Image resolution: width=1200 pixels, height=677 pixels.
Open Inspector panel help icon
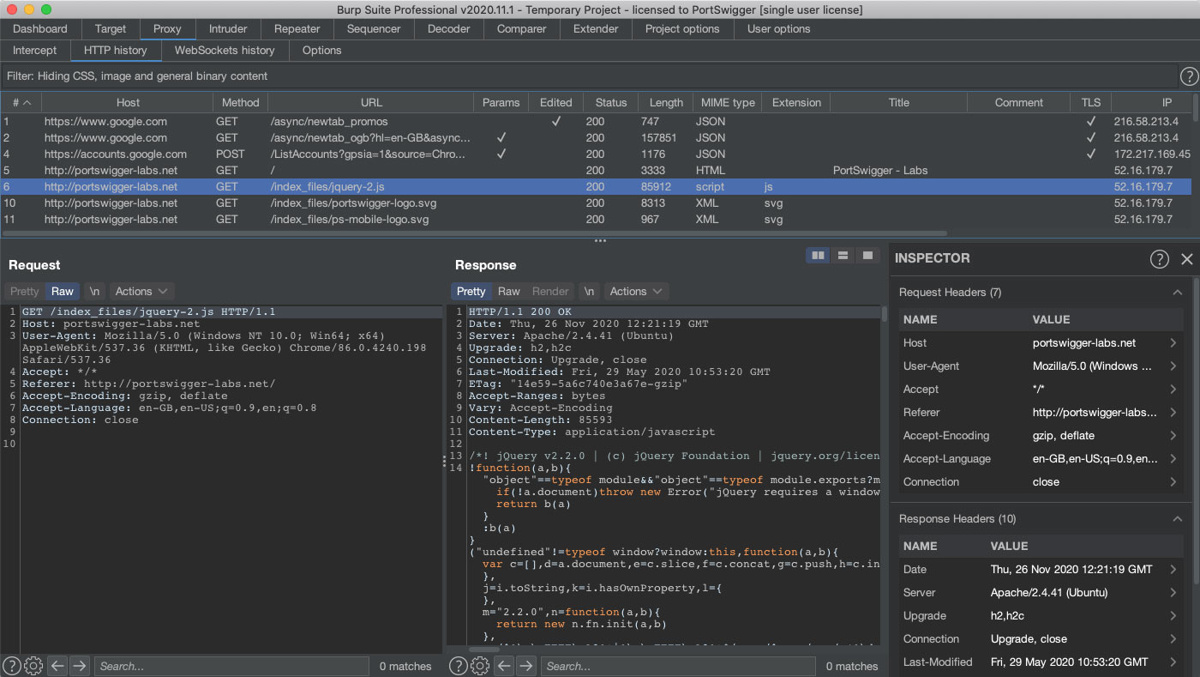tap(1159, 259)
